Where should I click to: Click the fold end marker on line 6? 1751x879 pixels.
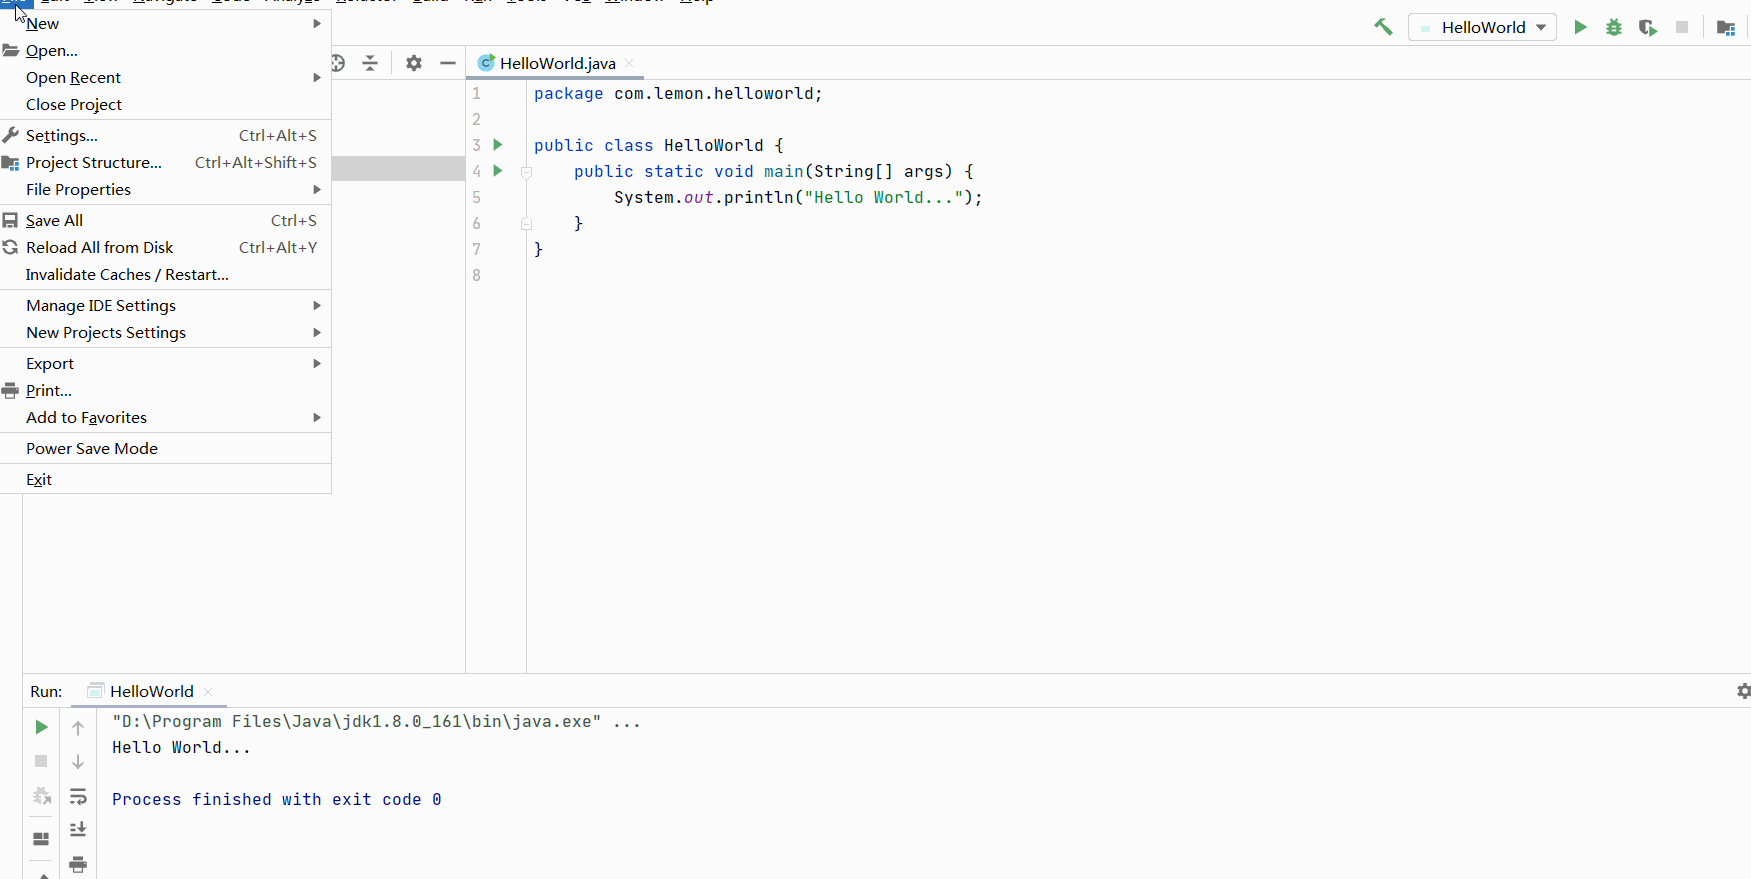click(x=526, y=224)
